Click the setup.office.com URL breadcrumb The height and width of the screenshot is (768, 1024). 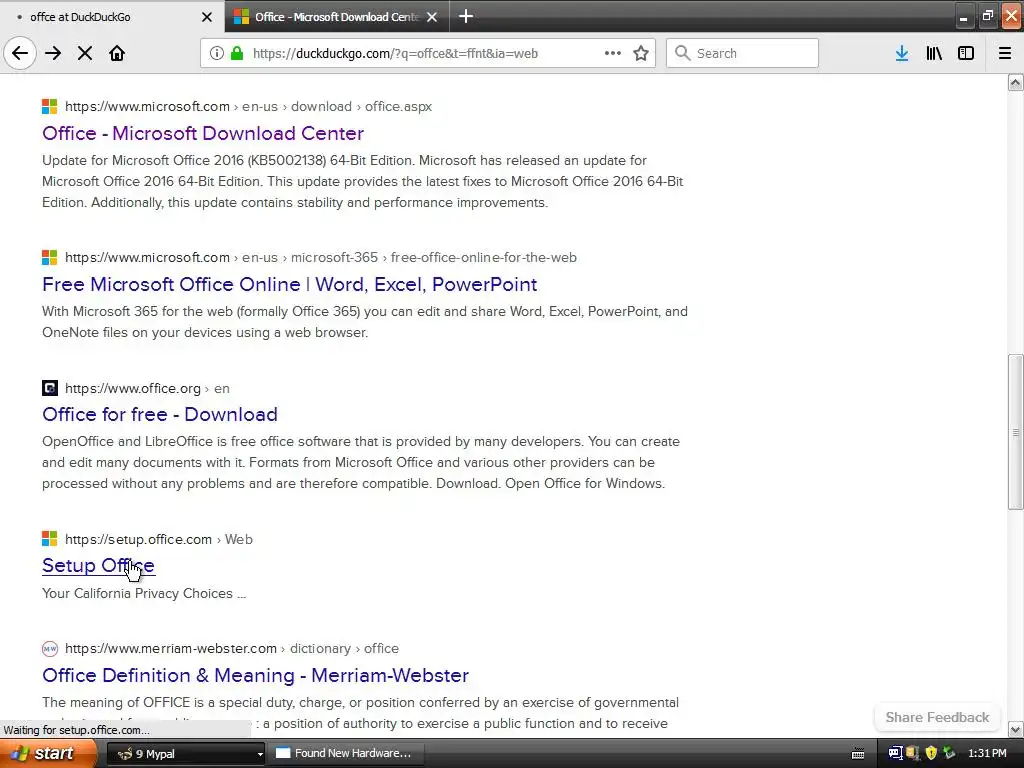tap(159, 539)
